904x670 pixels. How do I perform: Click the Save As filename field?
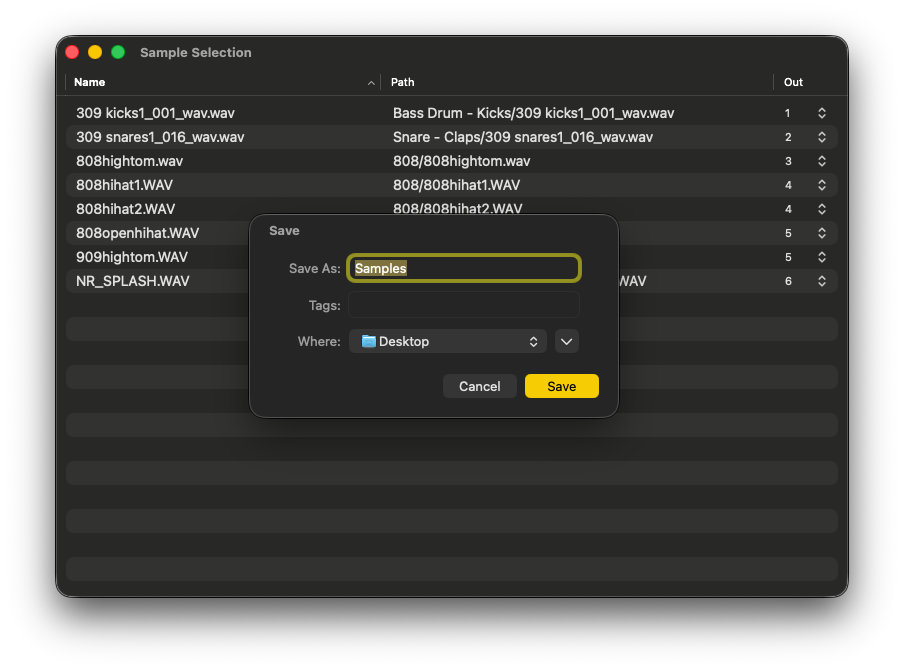click(463, 268)
